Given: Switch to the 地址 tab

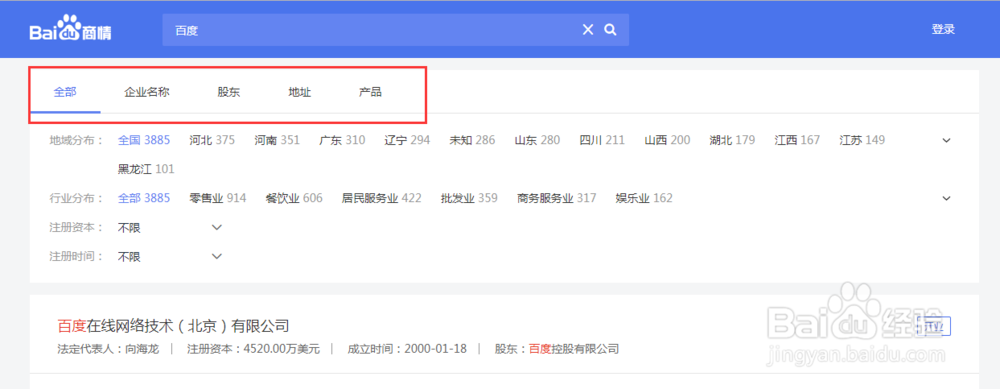Looking at the screenshot, I should (299, 92).
